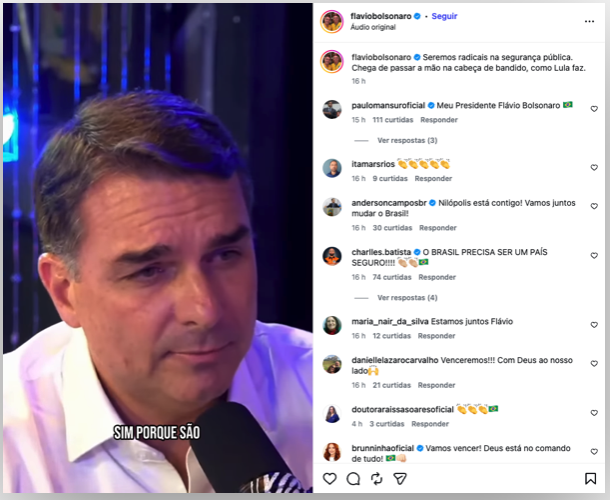Viewport: 610px width, 500px height.
Task: Reply to andersoncamposbr's comment
Action: point(438,228)
